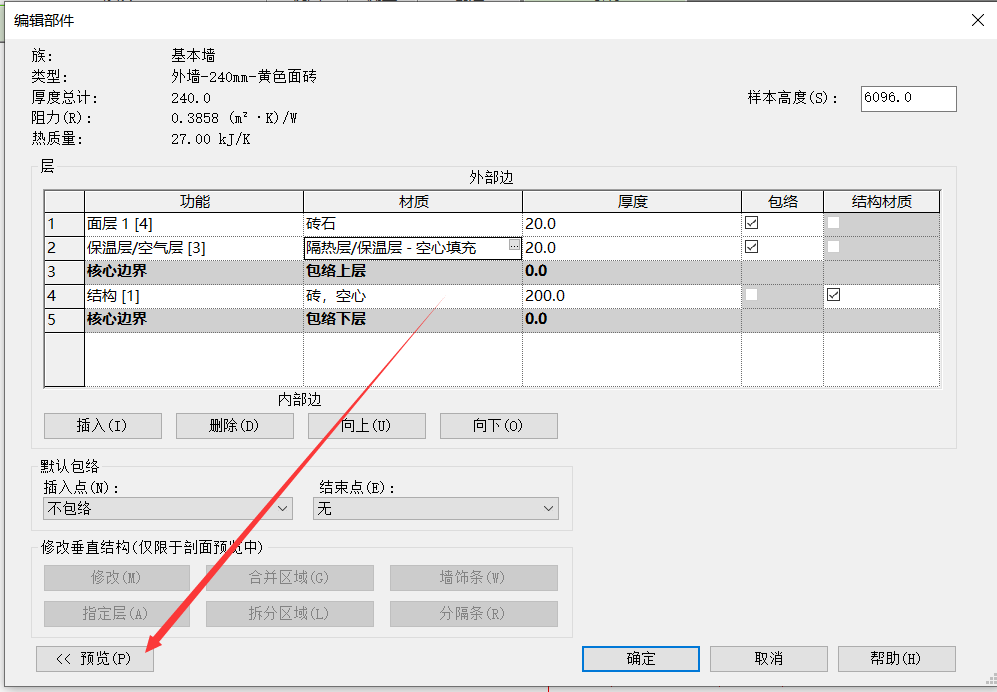
Task: Toggle 包络 checkbox for 保温层/空气层 row
Action: pyautogui.click(x=752, y=247)
